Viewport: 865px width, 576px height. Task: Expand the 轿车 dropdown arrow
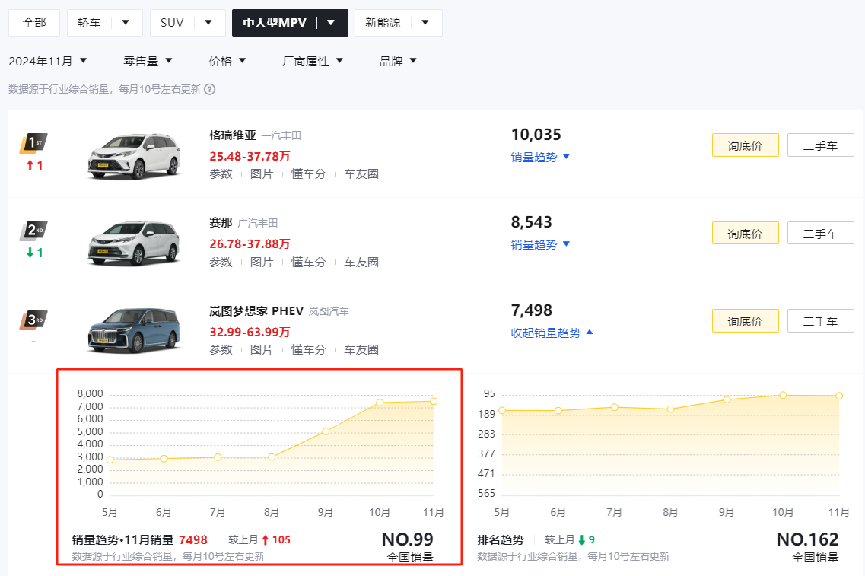tap(126, 23)
